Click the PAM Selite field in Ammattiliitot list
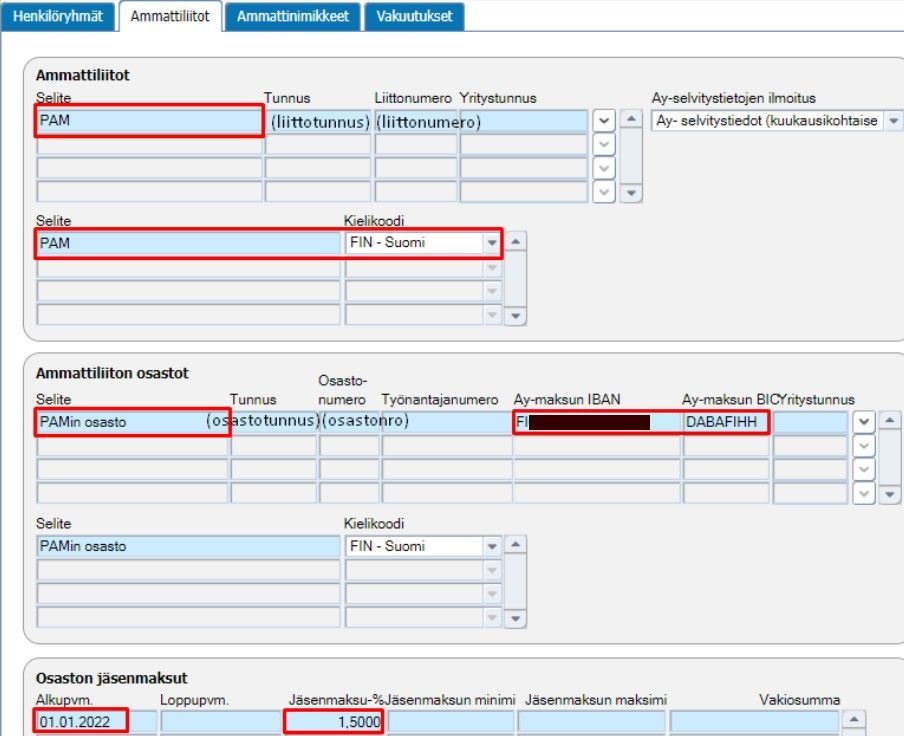The image size is (904, 736). coord(149,120)
